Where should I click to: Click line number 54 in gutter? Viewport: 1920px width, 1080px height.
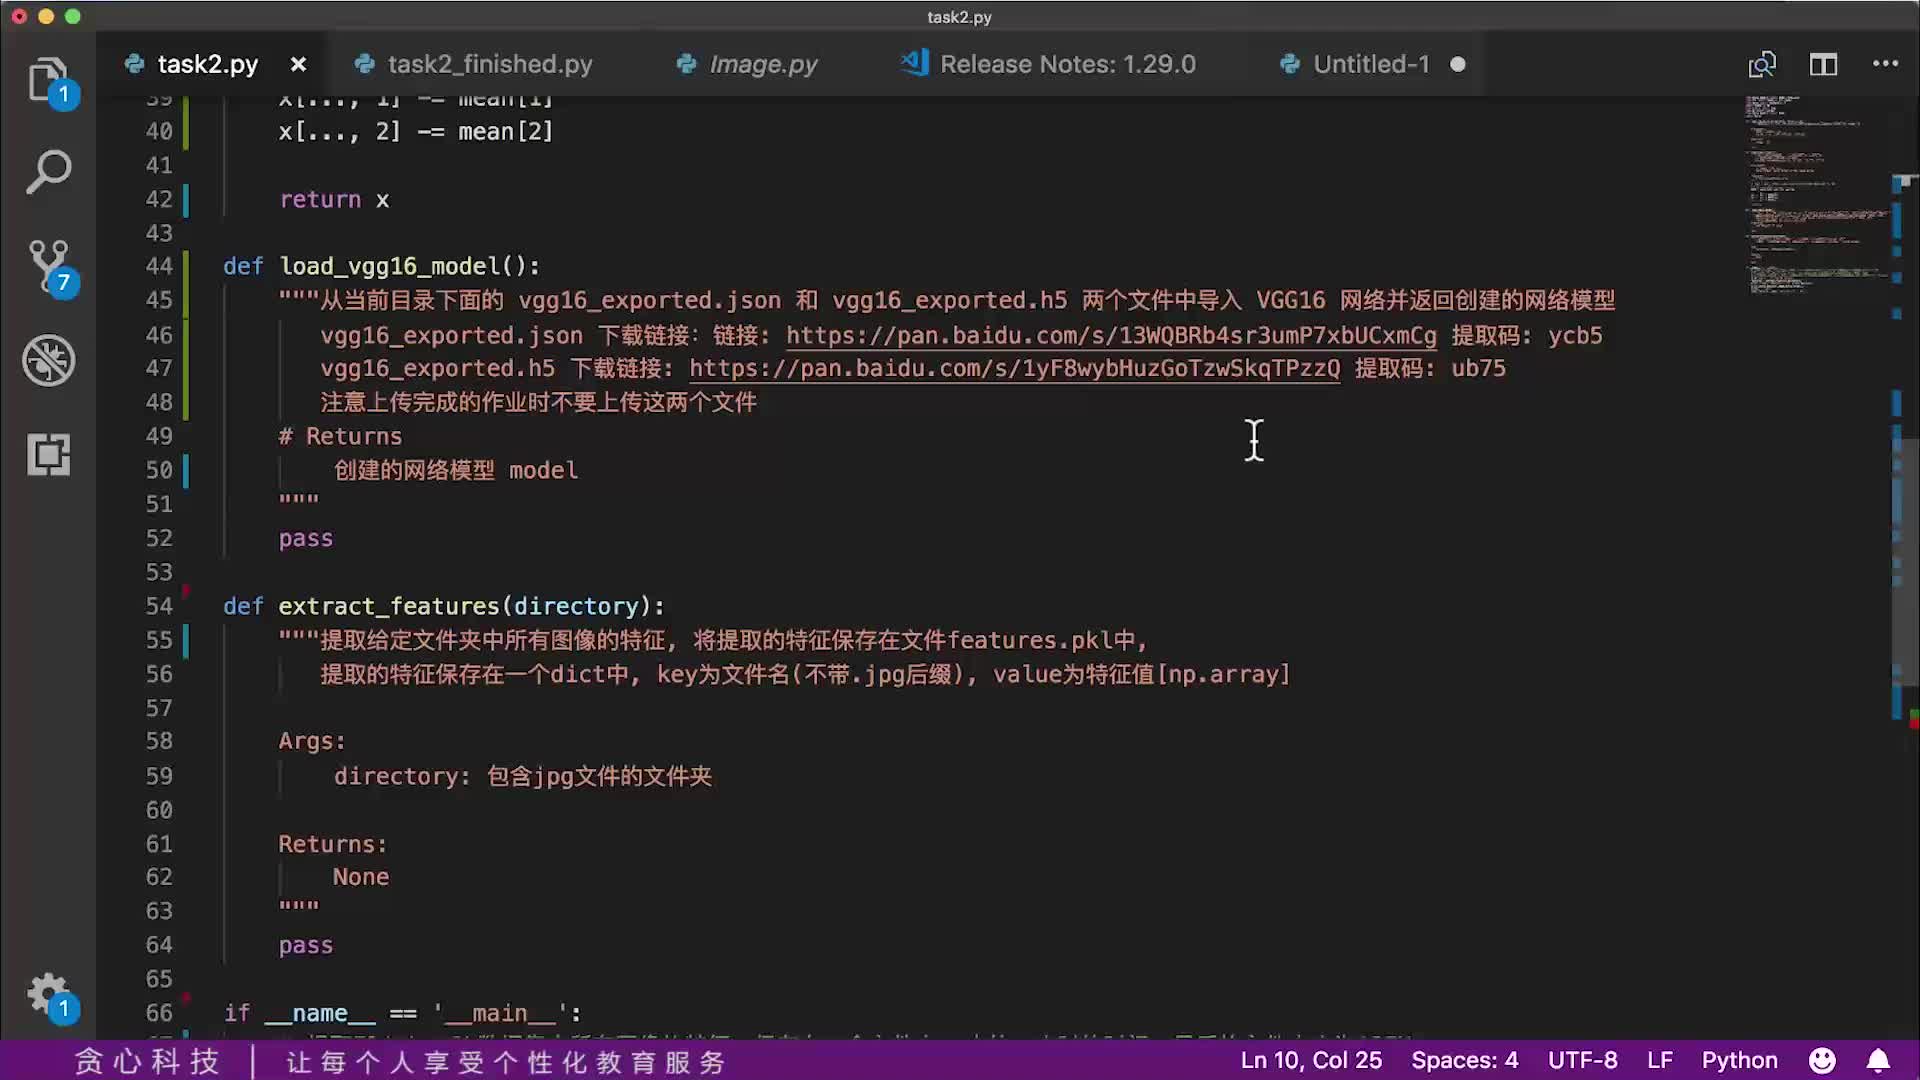pyautogui.click(x=159, y=606)
